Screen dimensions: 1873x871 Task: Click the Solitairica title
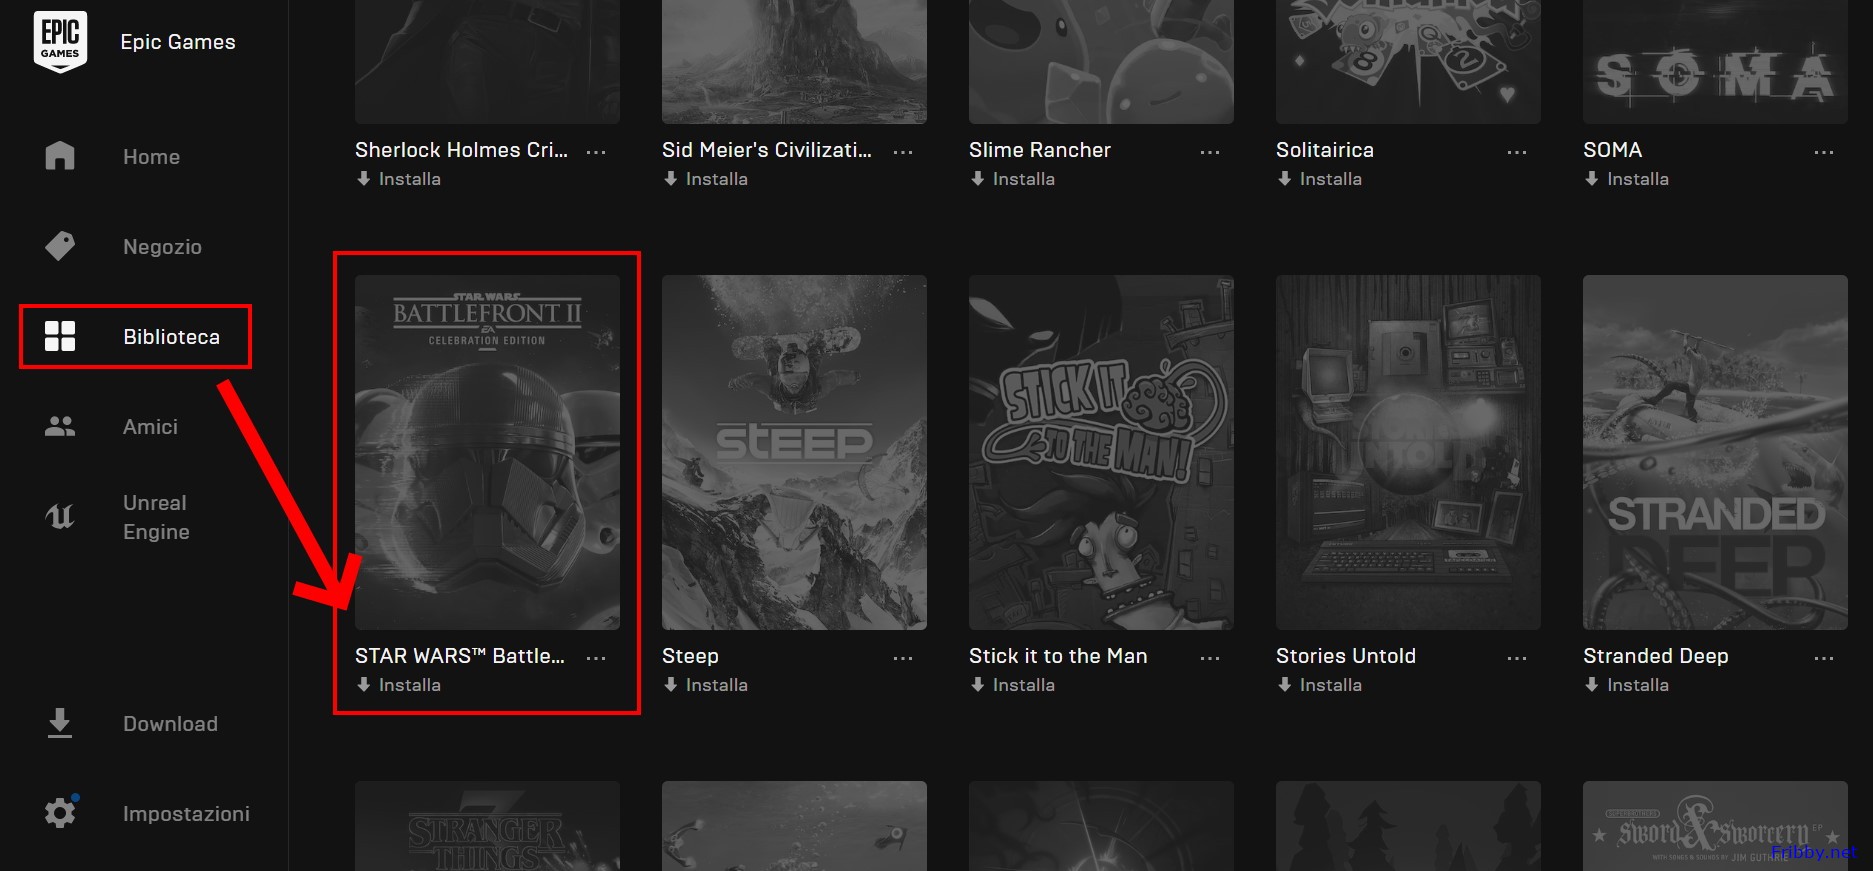tap(1325, 150)
